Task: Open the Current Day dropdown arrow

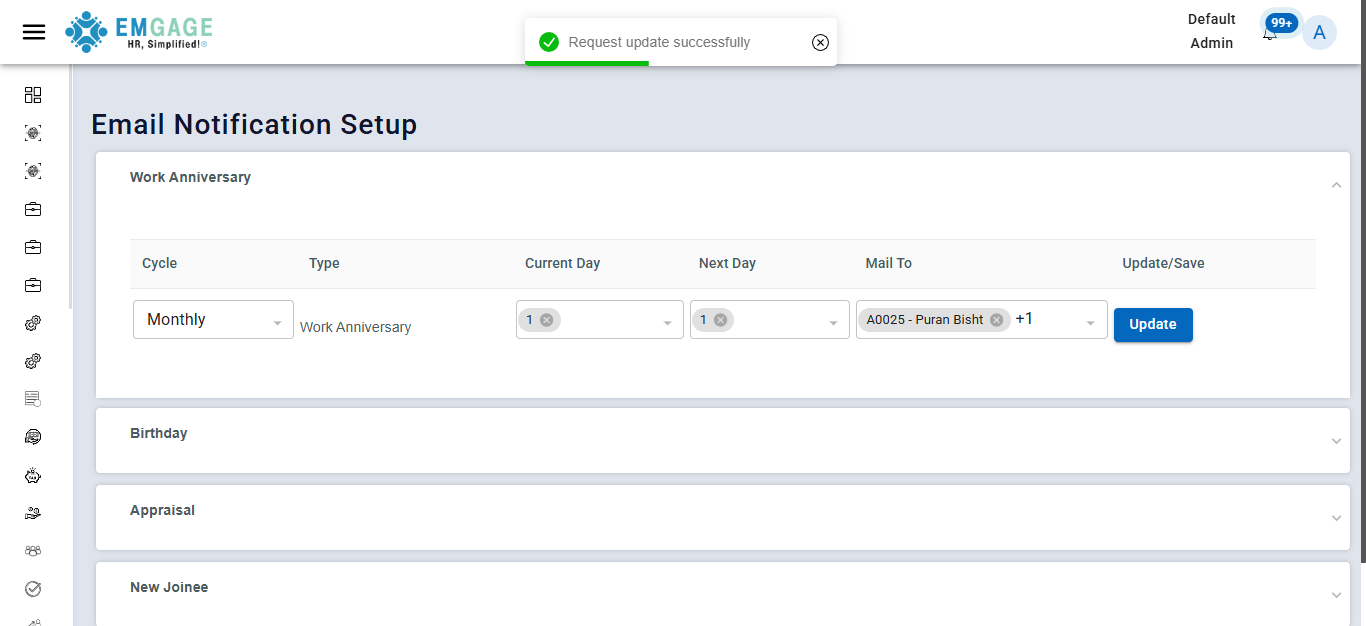Action: click(667, 323)
